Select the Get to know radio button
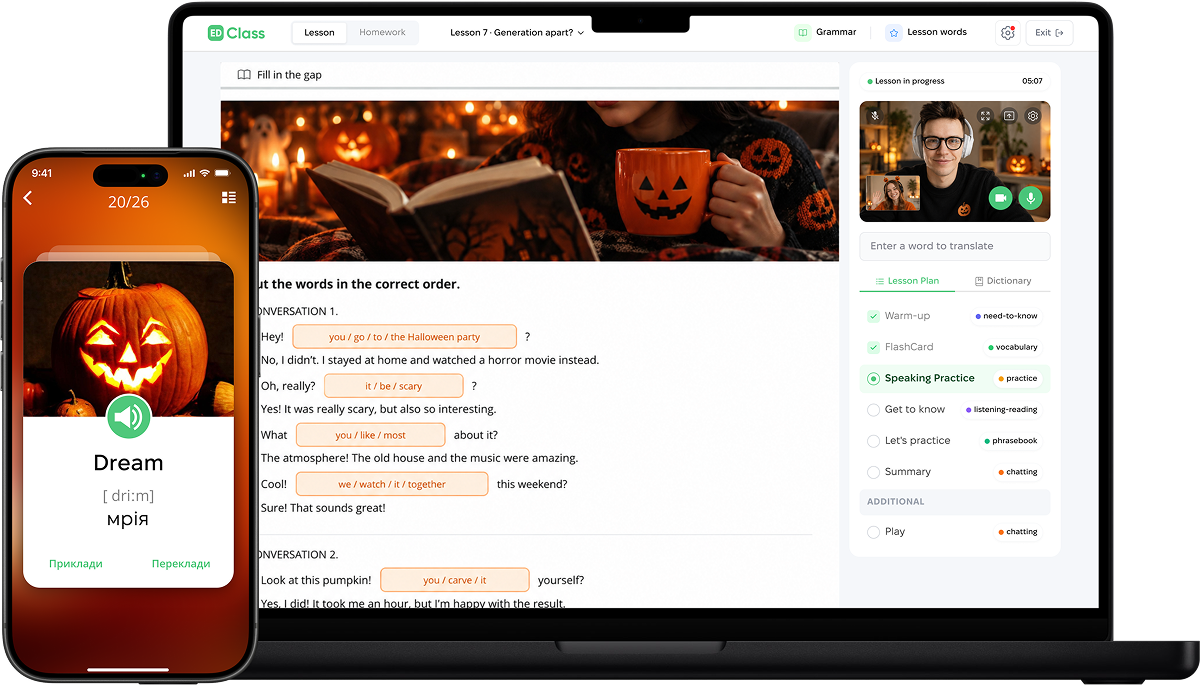 point(874,410)
